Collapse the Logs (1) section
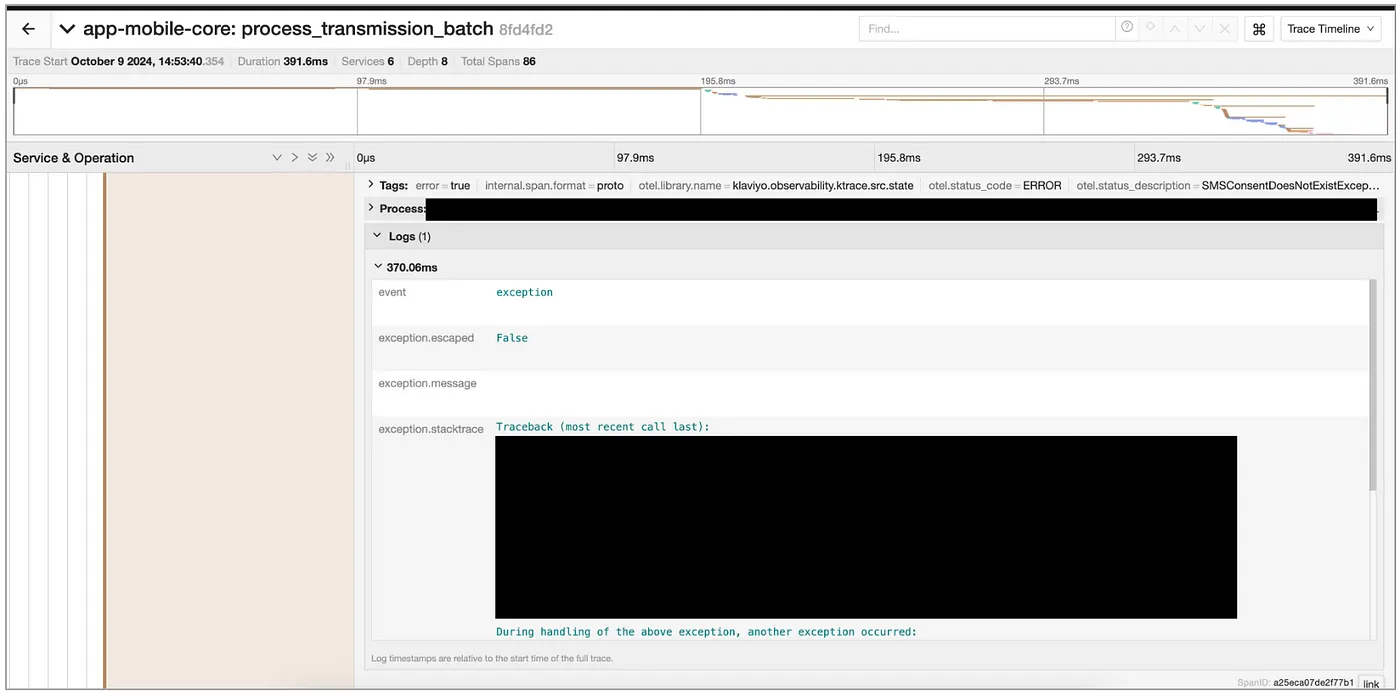Image resolution: width=1400 pixels, height=696 pixels. tap(378, 236)
